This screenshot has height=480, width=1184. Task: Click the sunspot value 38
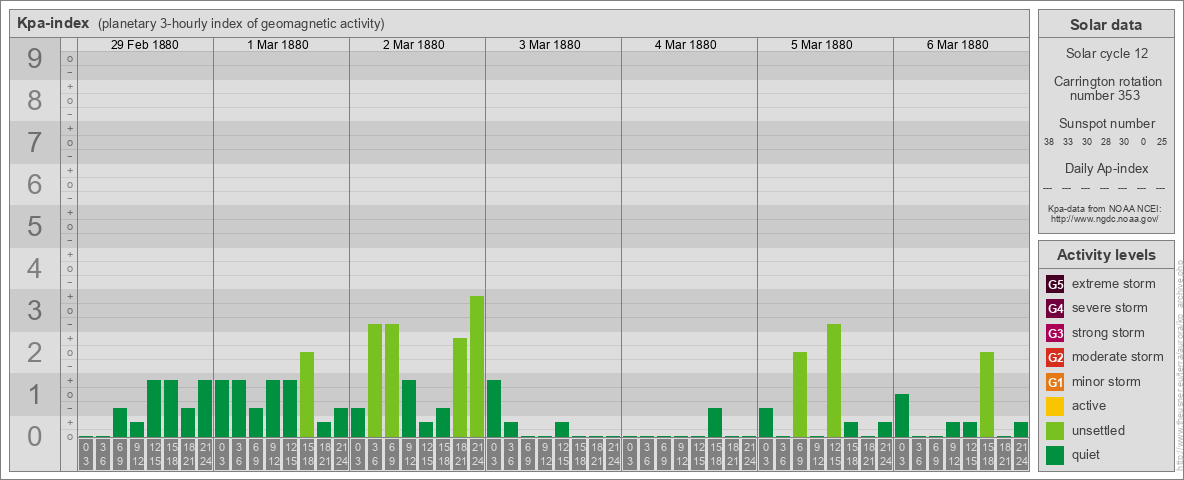[x=1049, y=142]
